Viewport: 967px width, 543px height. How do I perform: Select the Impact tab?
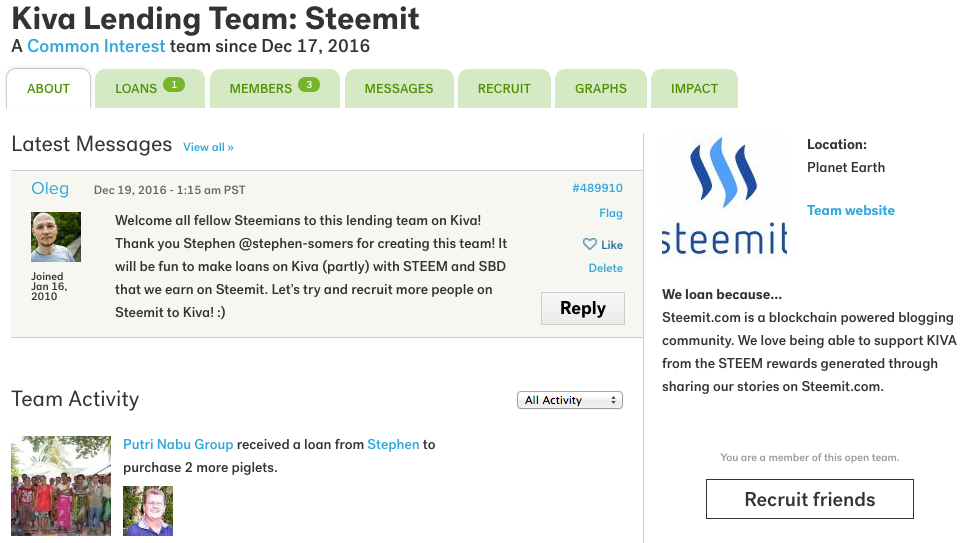(x=694, y=89)
